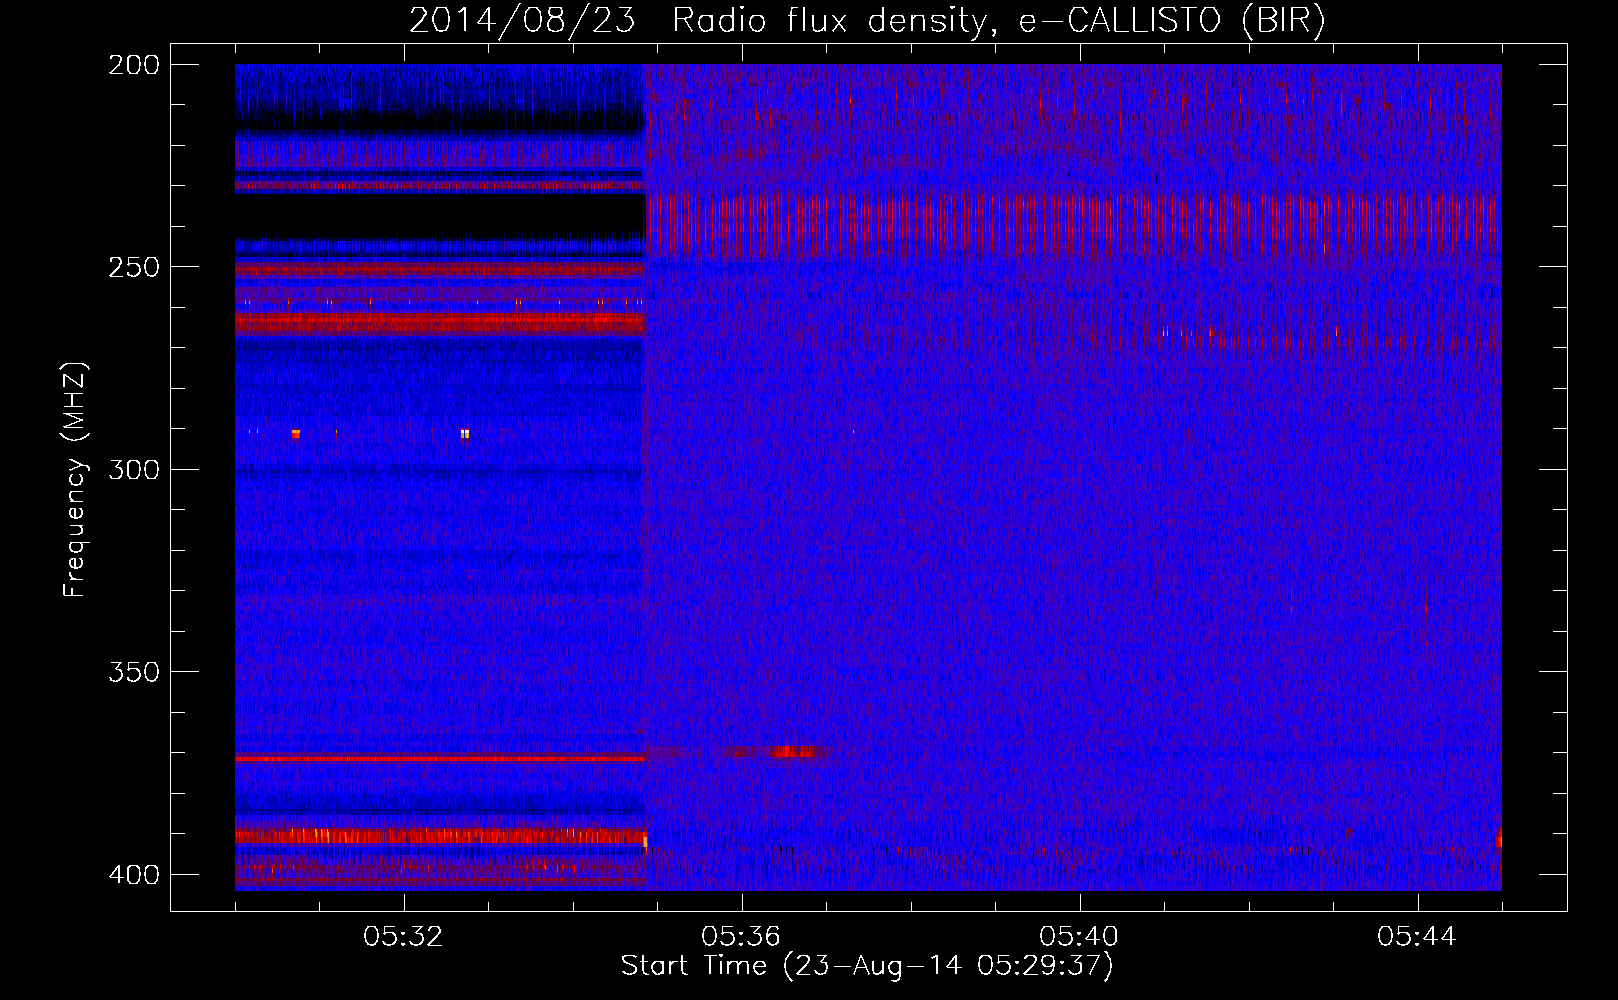Click the 05:40 time tick label
The width and height of the screenshot is (1618, 1000).
point(1080,937)
